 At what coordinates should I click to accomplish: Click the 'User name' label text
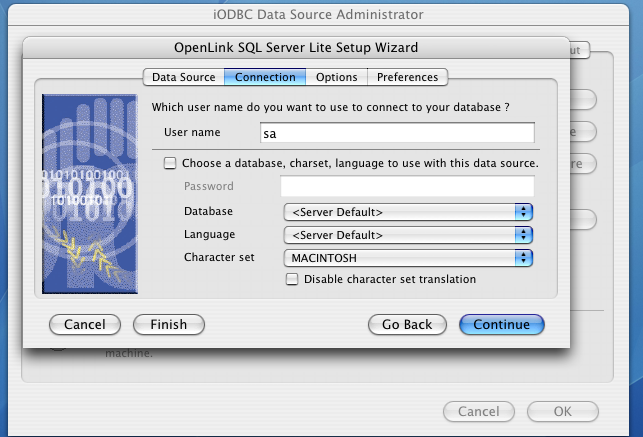[x=192, y=132]
